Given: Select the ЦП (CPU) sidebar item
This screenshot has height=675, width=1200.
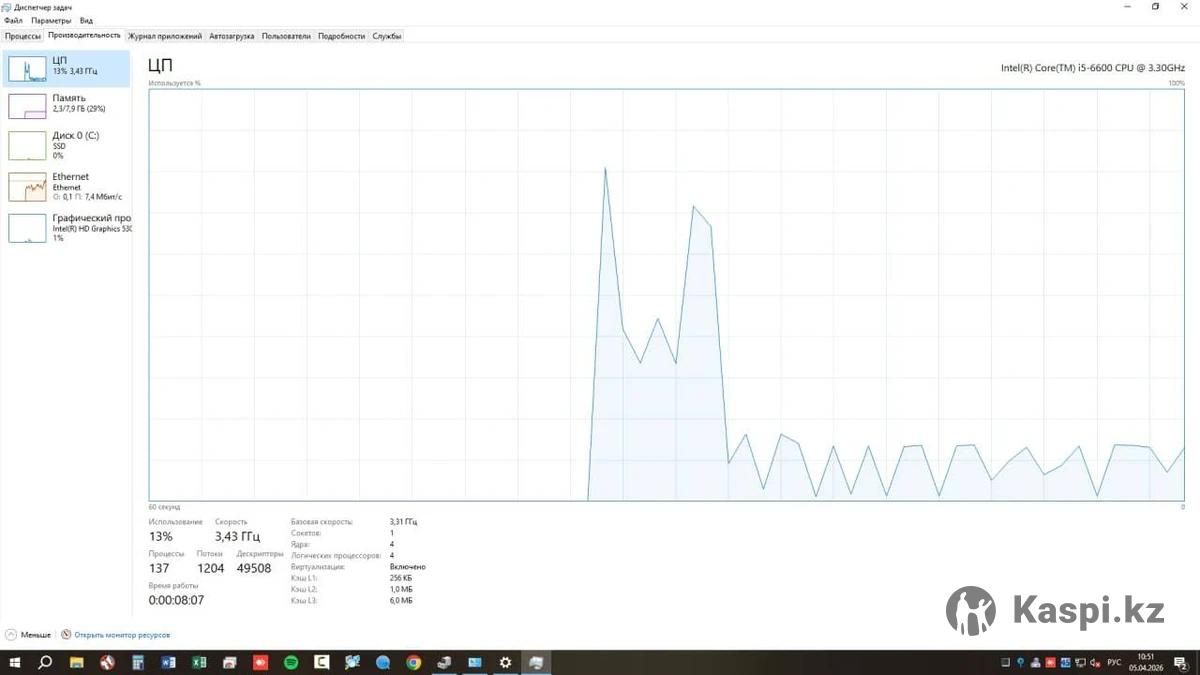Looking at the screenshot, I should pos(66,68).
